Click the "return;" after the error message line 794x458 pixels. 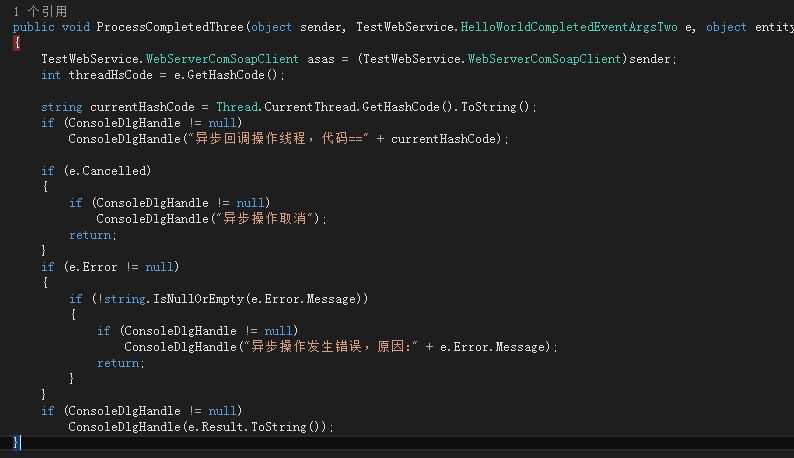point(121,363)
